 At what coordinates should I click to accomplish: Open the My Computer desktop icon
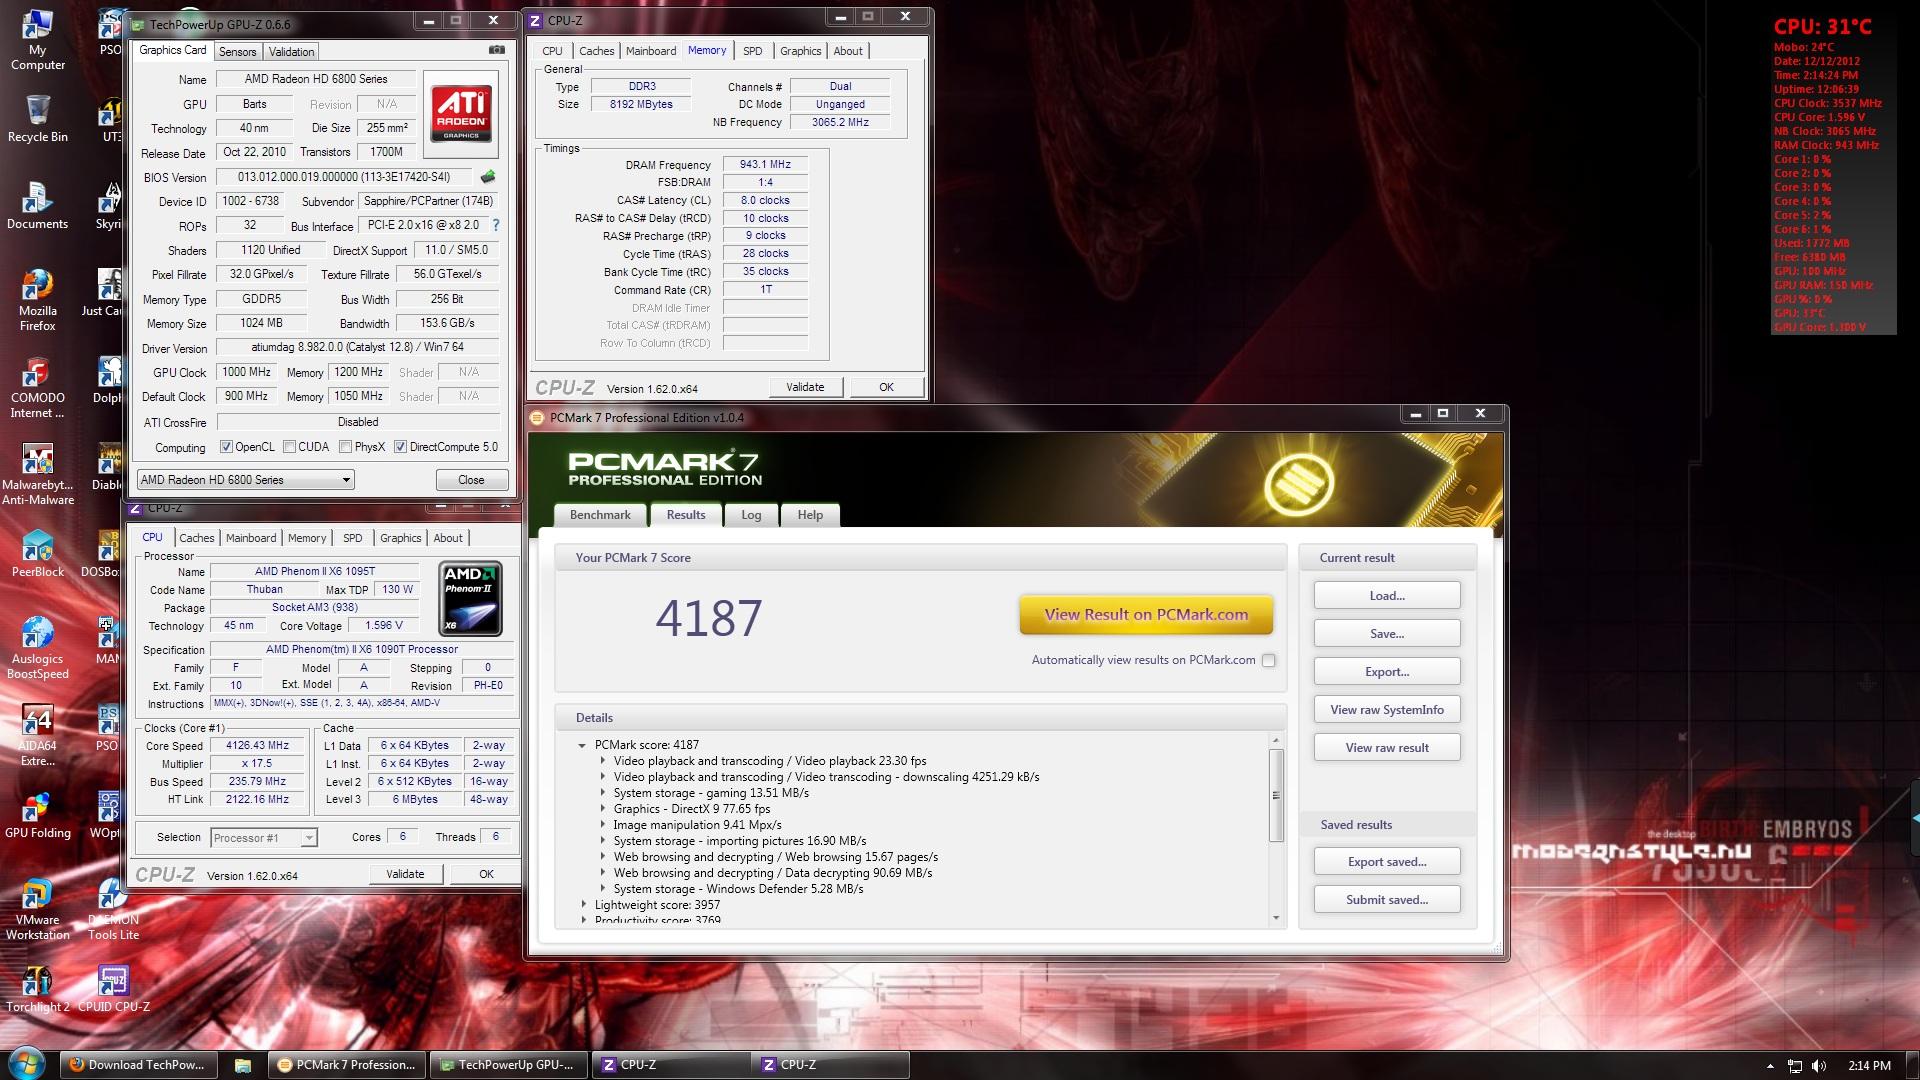point(37,41)
